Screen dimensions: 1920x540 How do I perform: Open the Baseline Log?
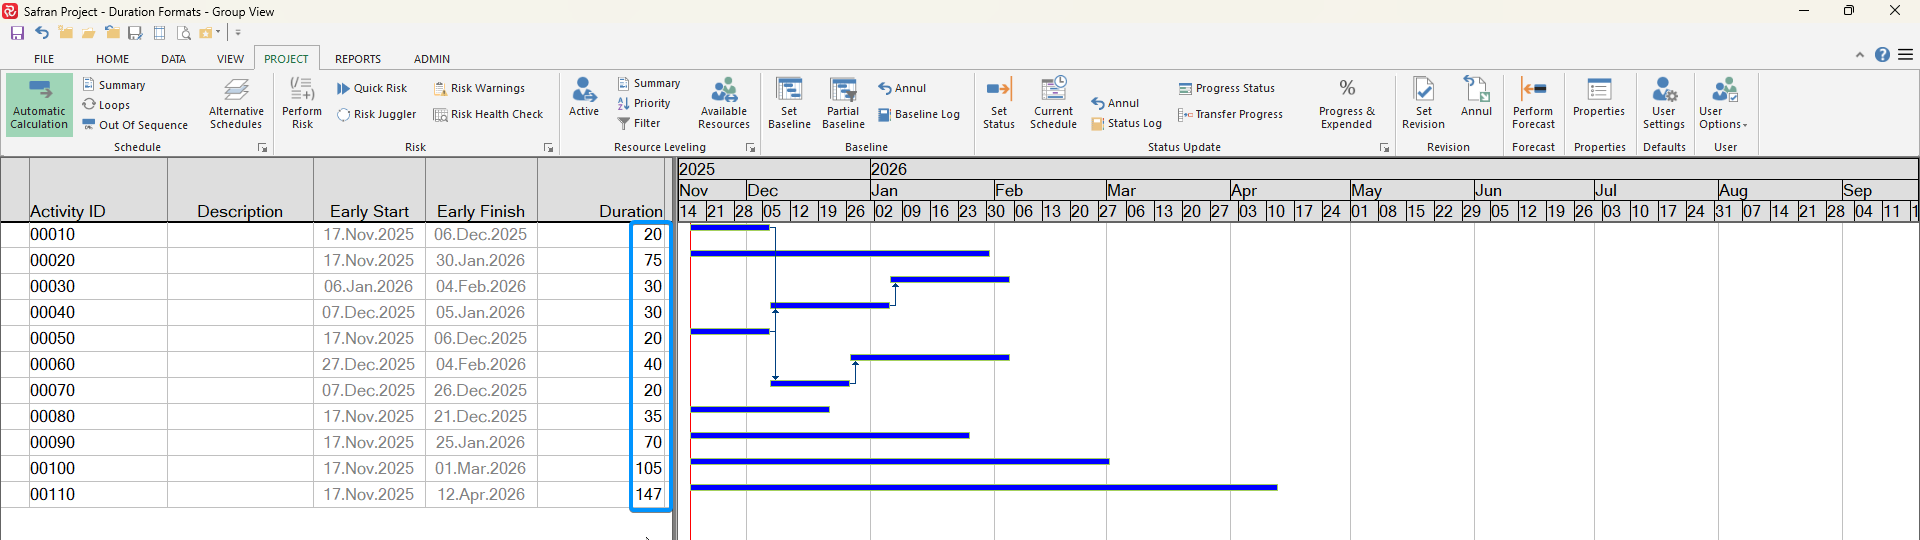(919, 115)
